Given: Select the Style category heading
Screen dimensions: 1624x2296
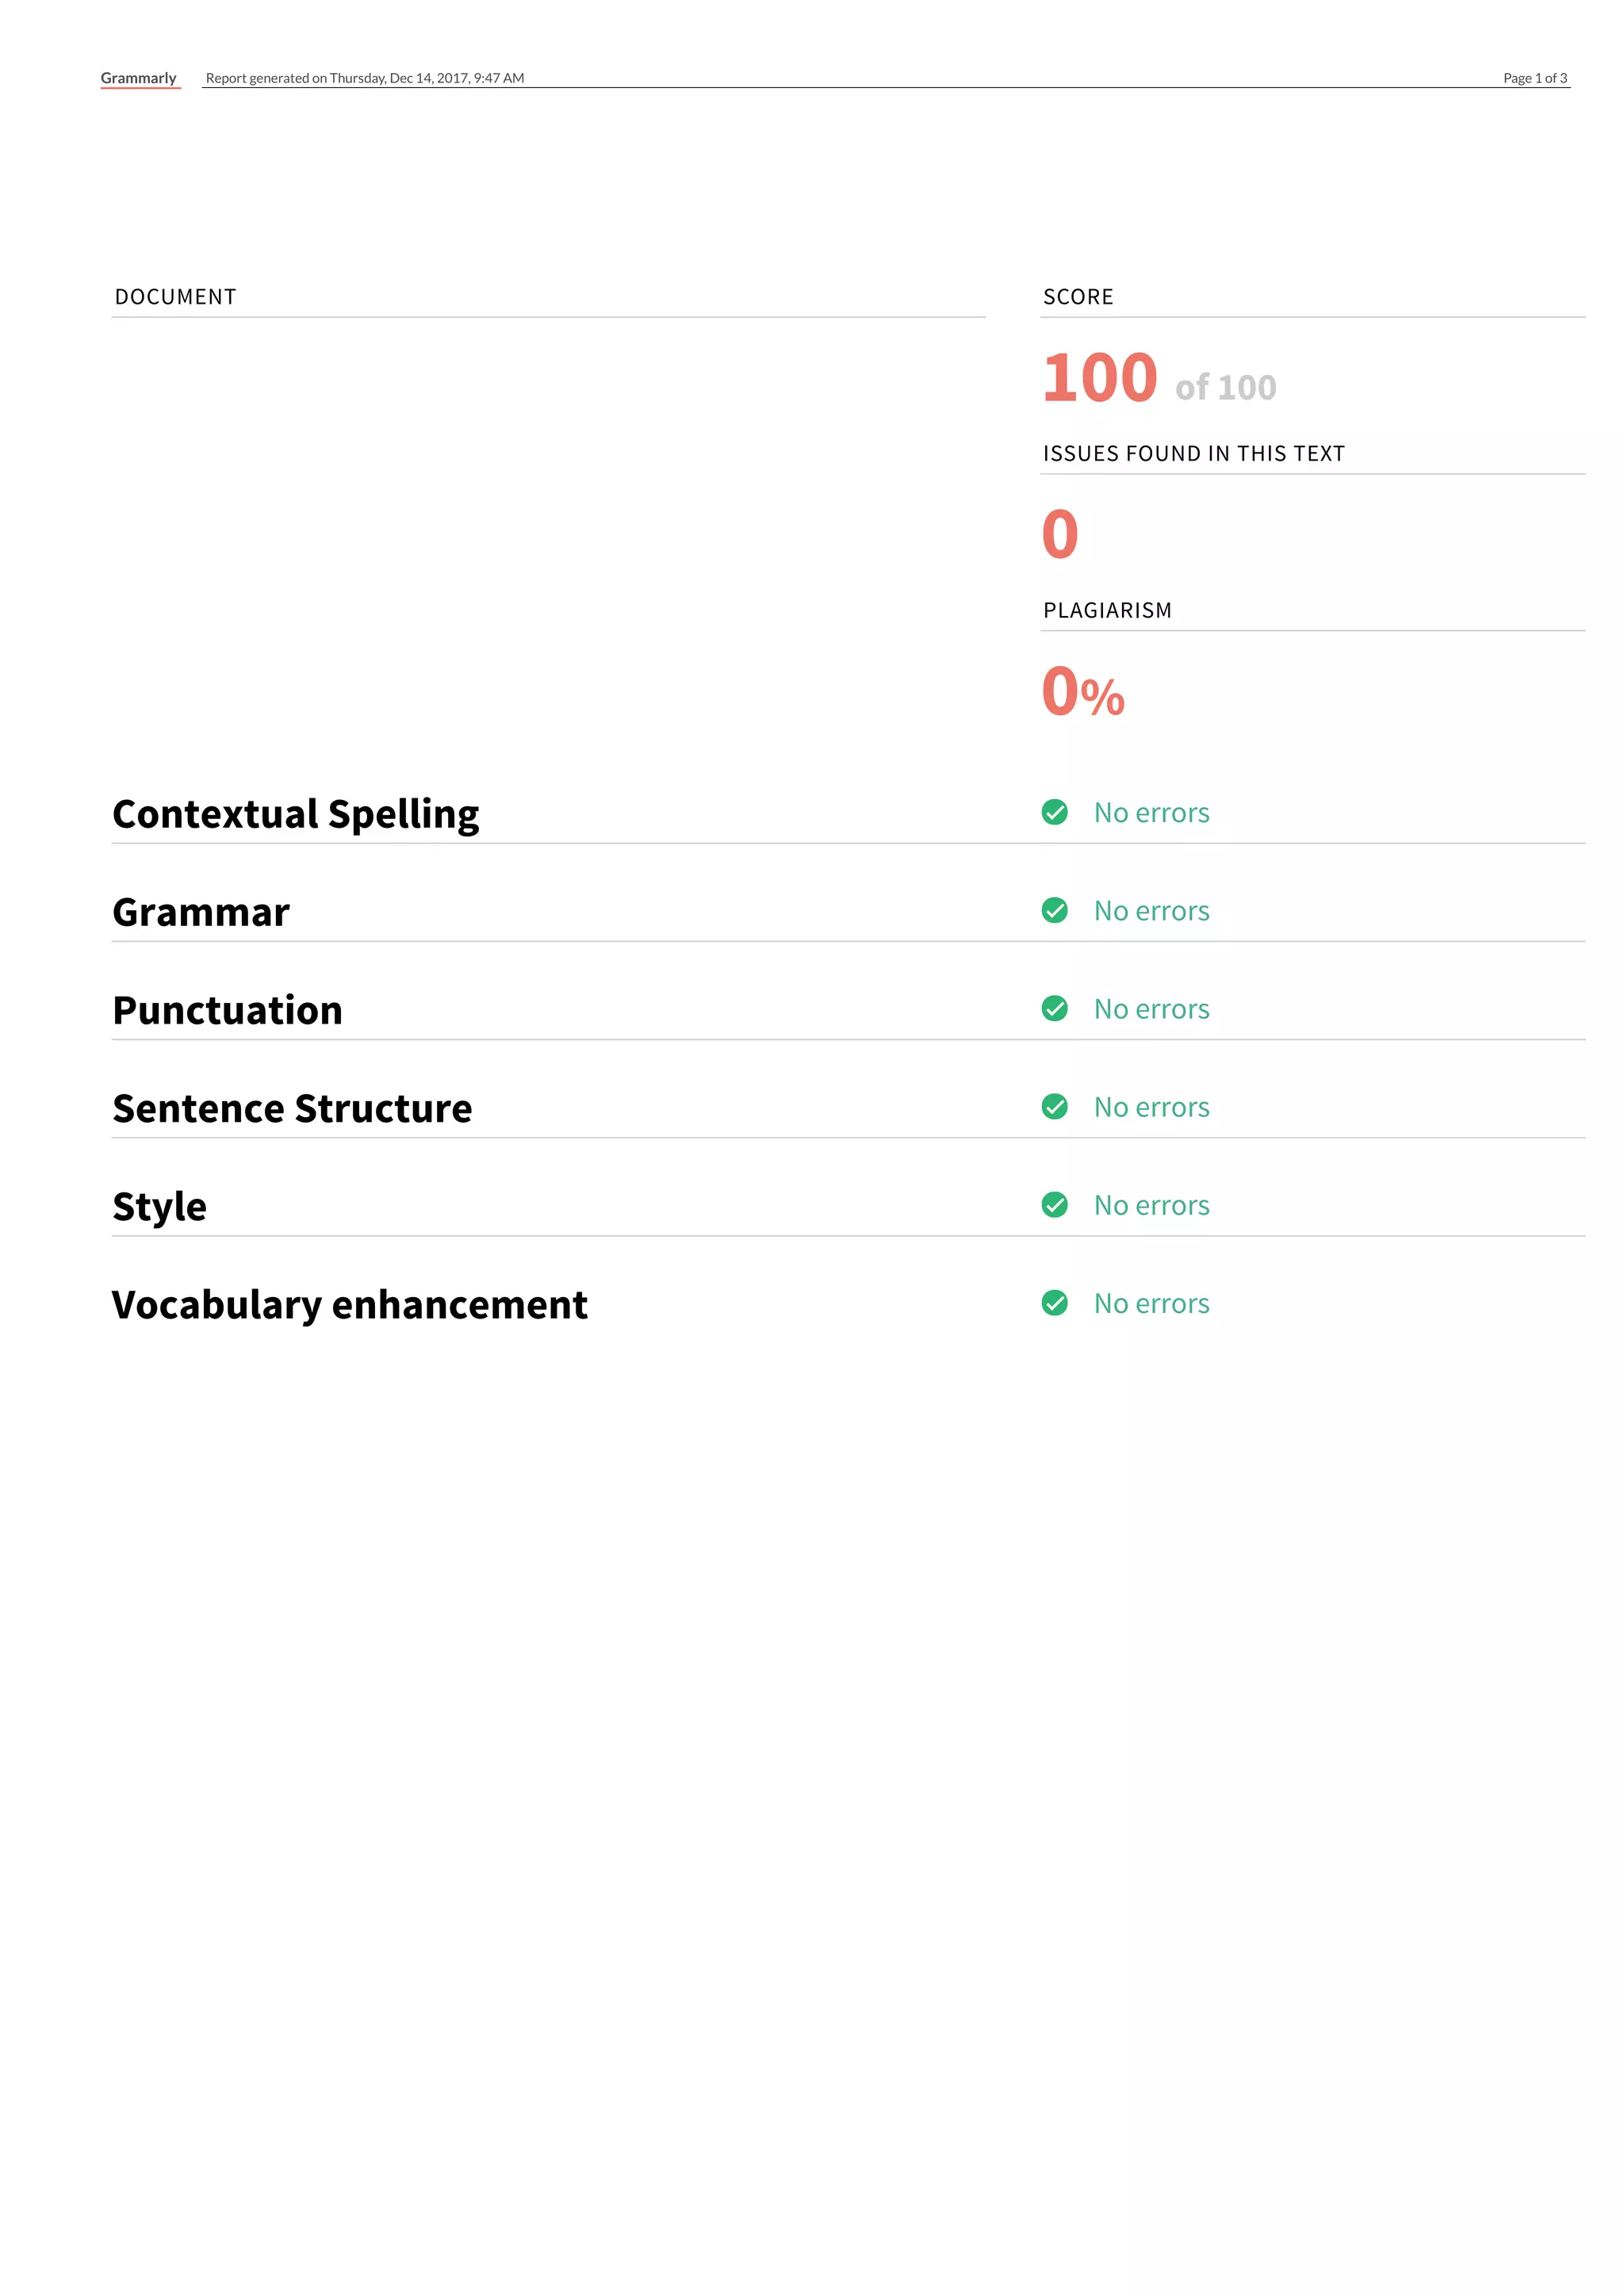Looking at the screenshot, I should point(160,1207).
